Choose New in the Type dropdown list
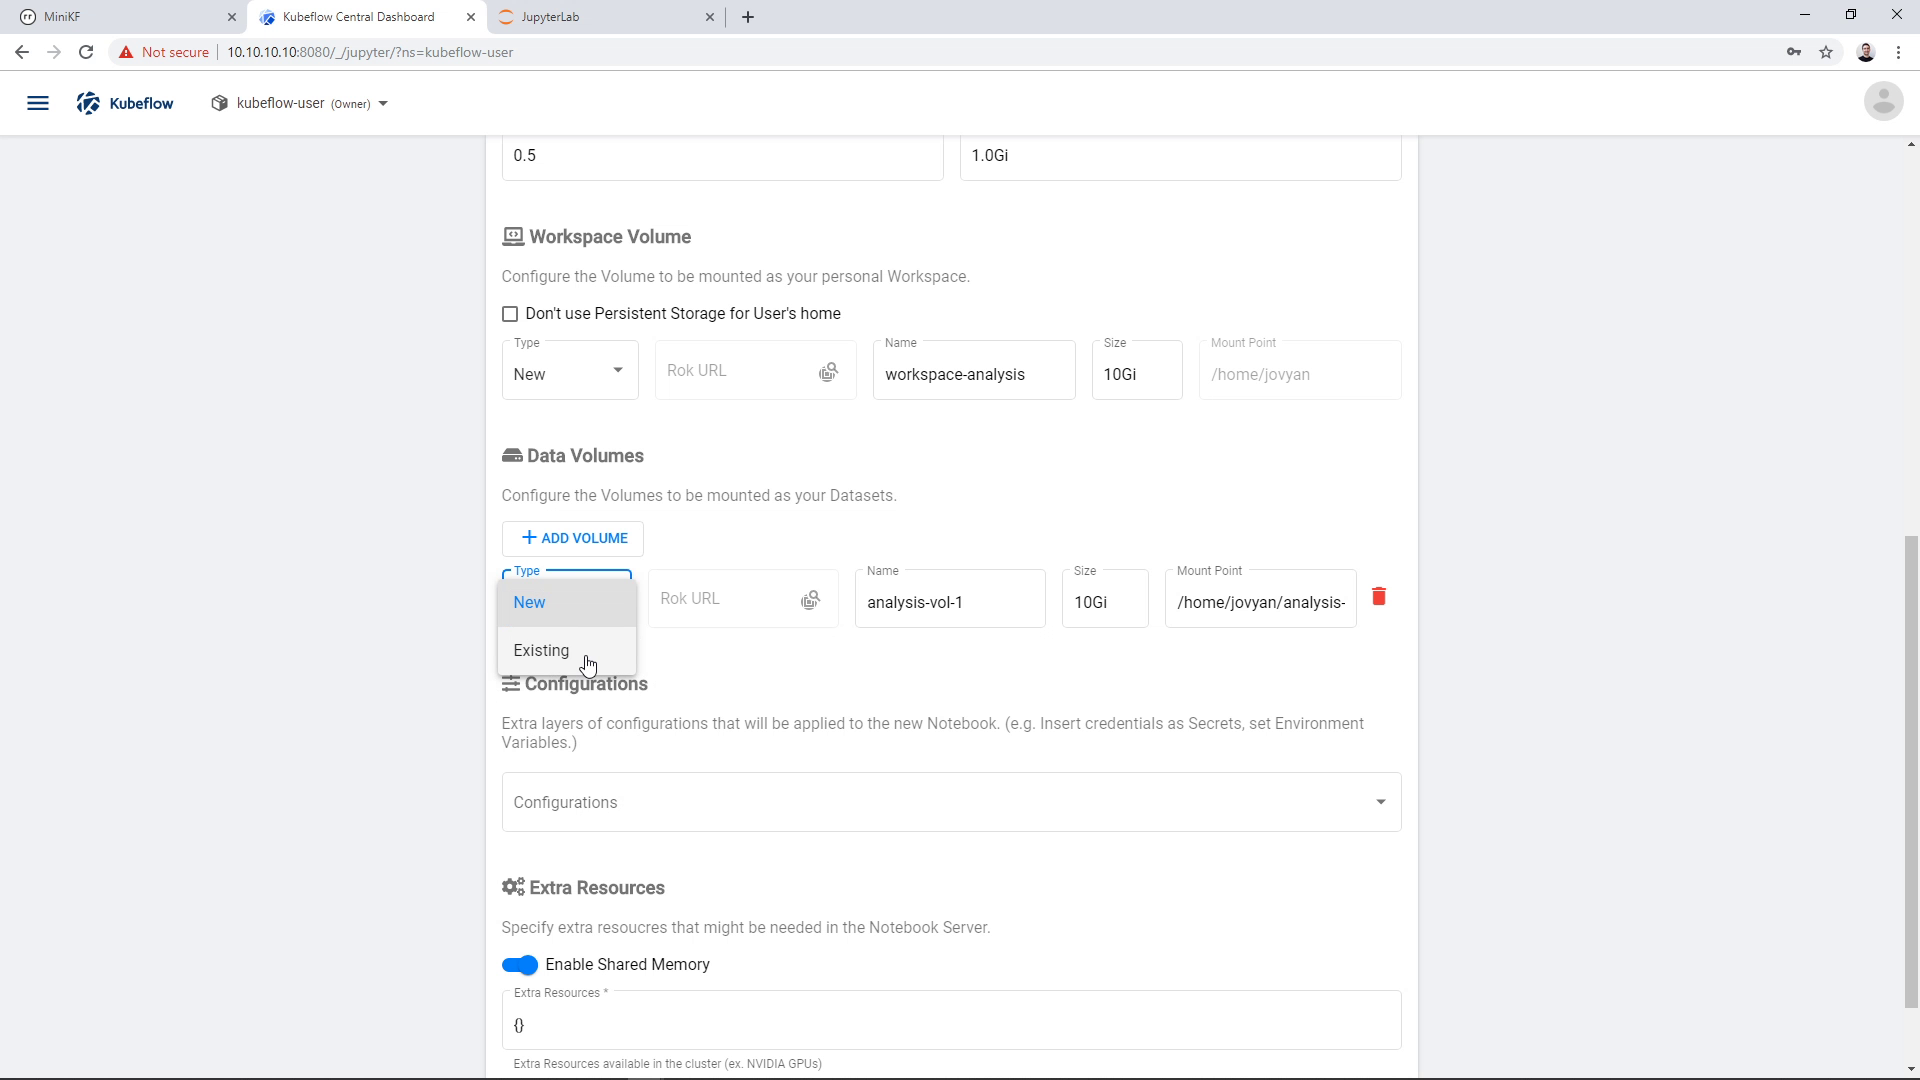This screenshot has height=1080, width=1920. click(567, 602)
